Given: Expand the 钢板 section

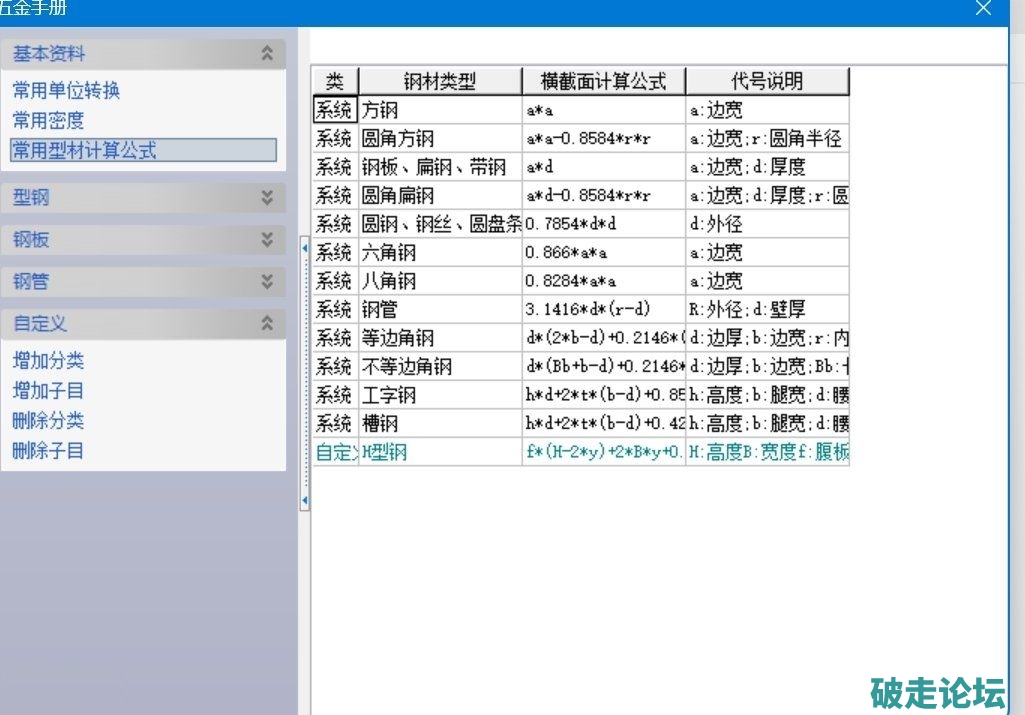Looking at the screenshot, I should click(x=266, y=240).
